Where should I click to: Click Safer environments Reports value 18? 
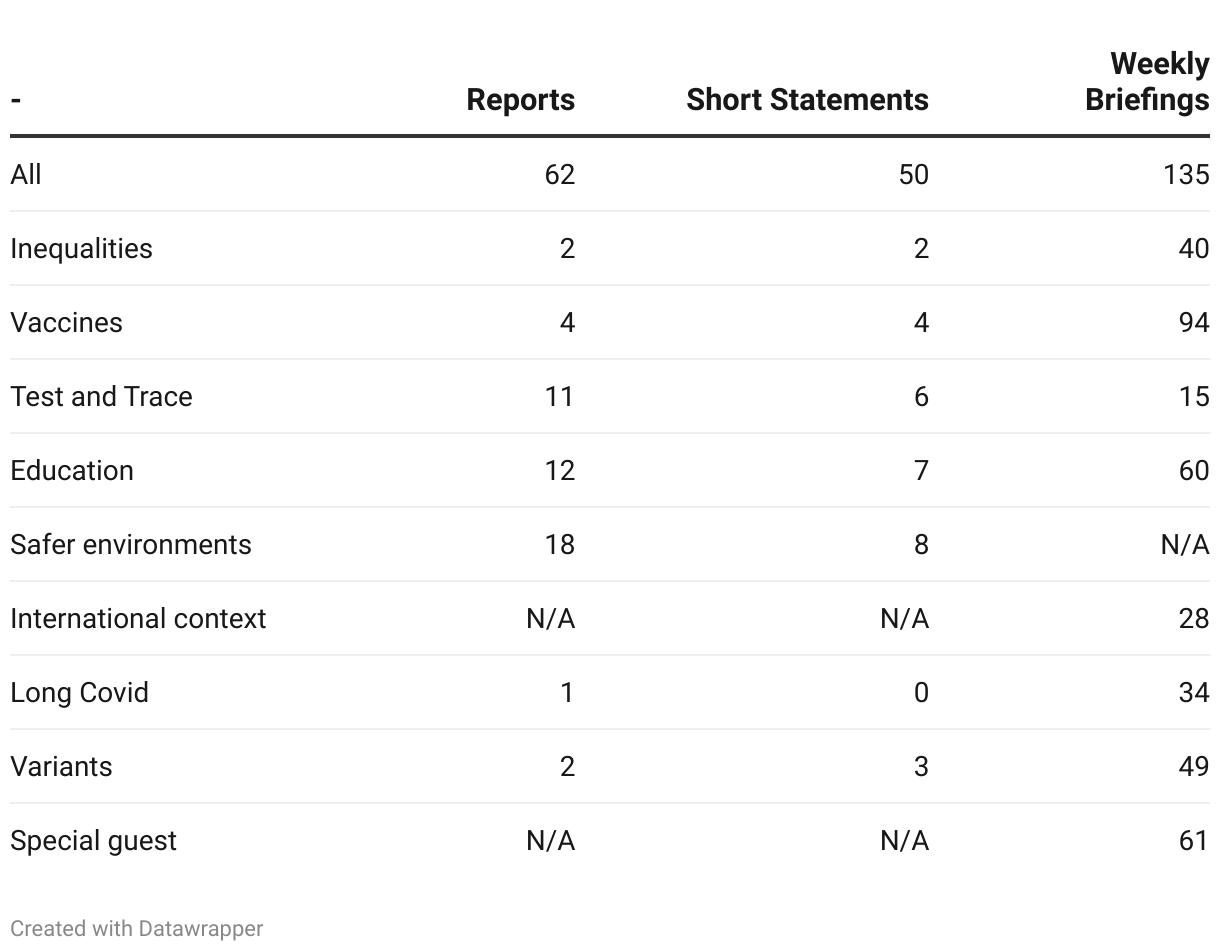coord(559,545)
